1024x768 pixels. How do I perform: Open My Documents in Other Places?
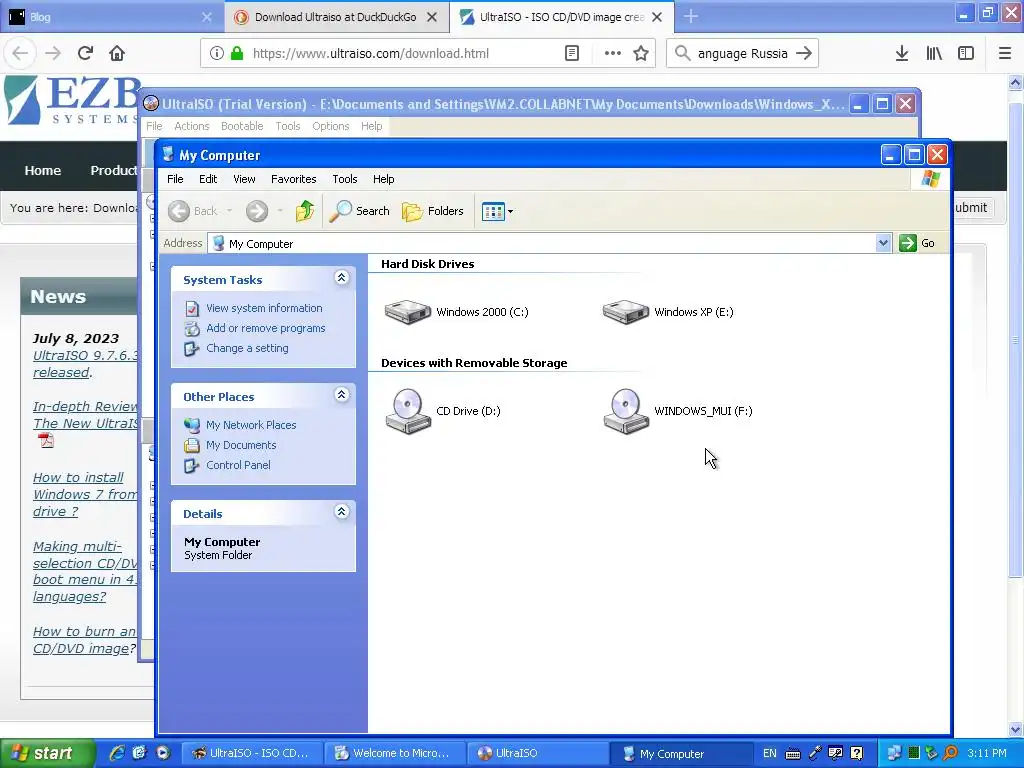pos(241,445)
